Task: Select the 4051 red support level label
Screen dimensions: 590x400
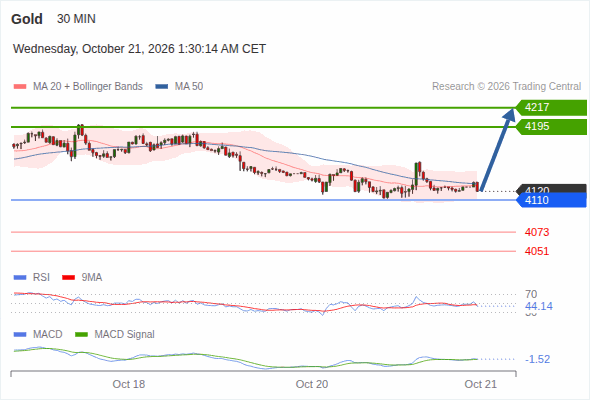Action: (x=537, y=251)
